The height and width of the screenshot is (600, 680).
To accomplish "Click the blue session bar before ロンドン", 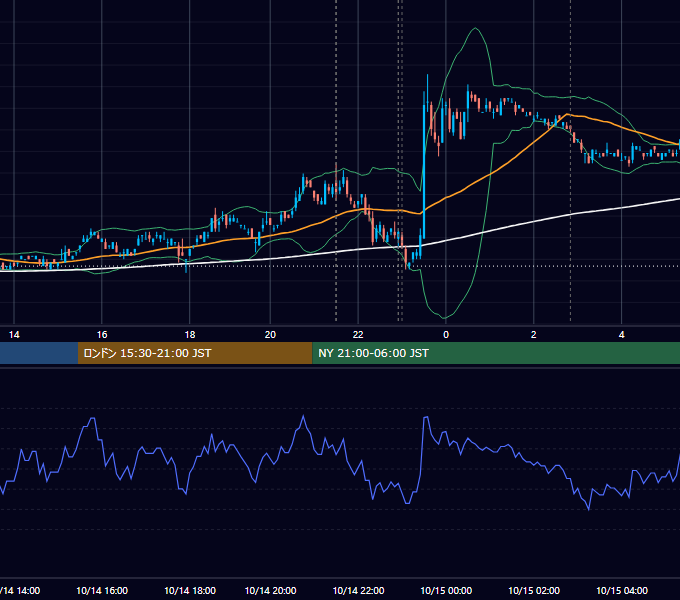I will [x=39, y=353].
